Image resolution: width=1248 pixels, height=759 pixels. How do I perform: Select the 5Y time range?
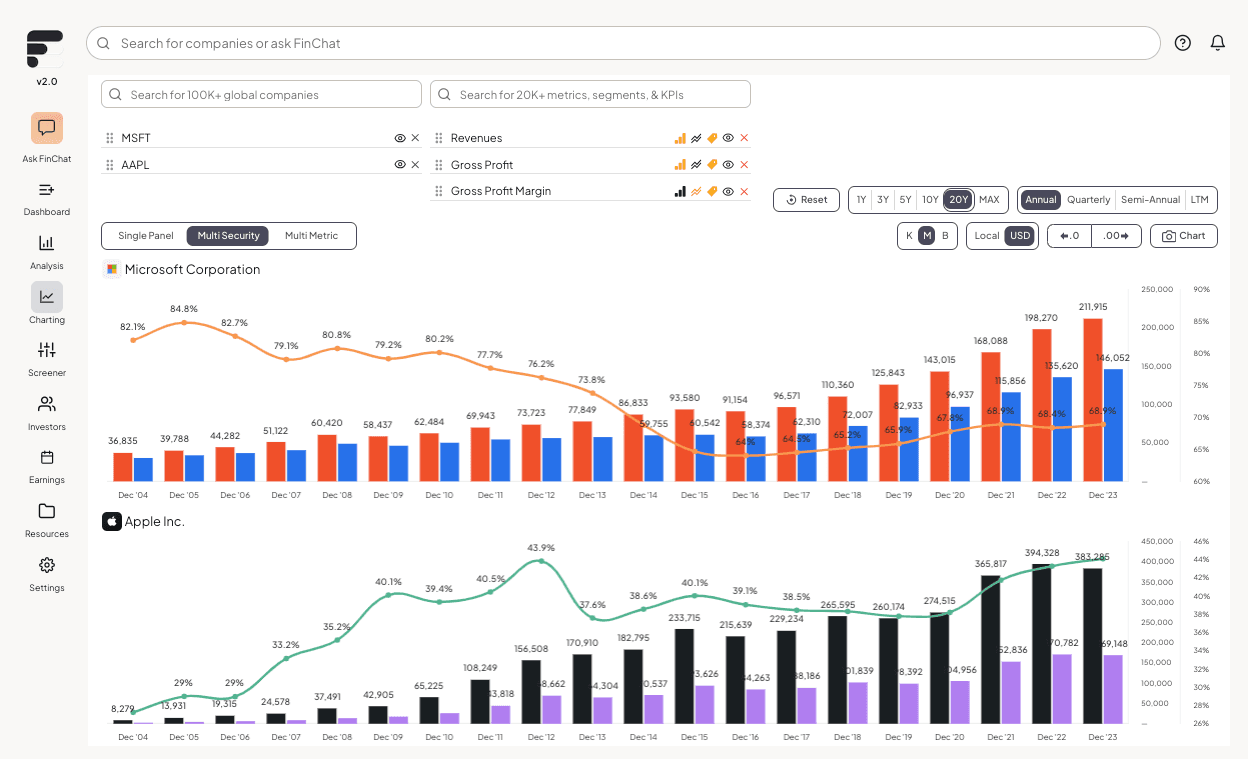[x=905, y=200]
